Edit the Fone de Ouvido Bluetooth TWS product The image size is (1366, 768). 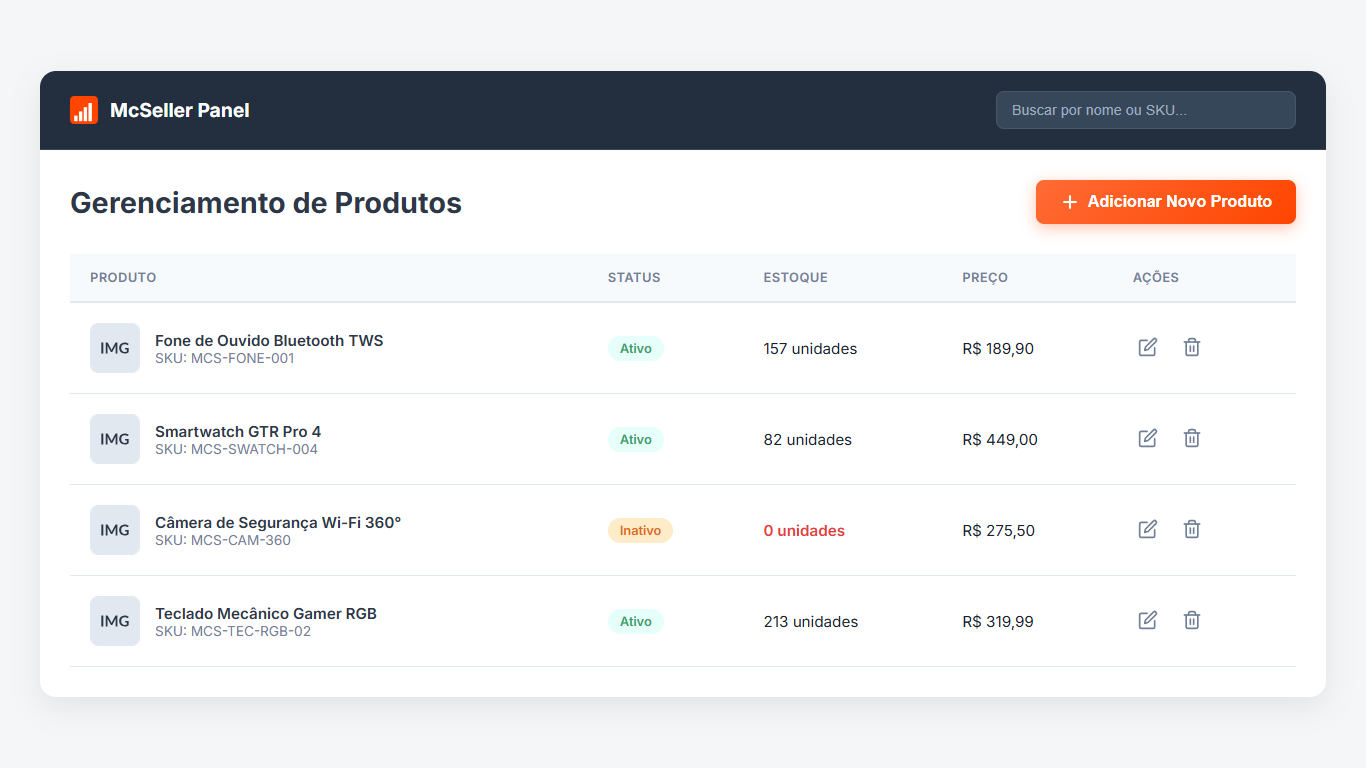1148,347
